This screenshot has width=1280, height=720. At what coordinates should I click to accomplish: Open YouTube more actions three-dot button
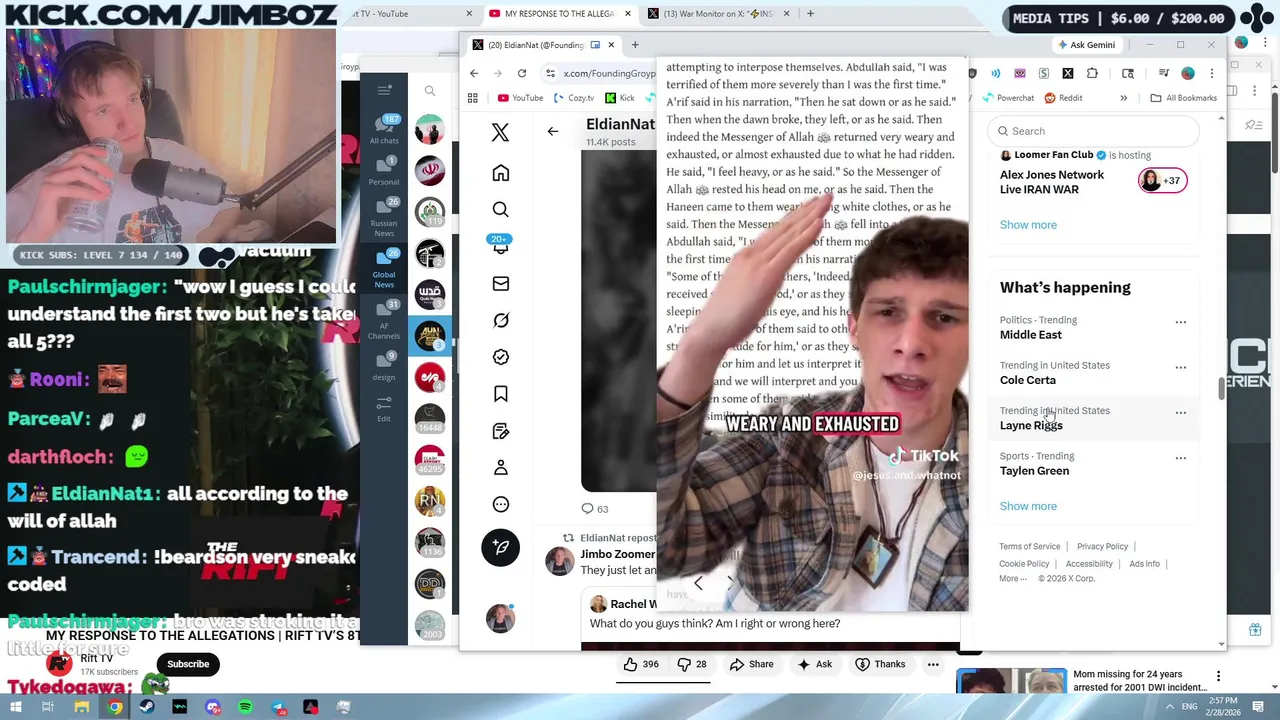933,664
